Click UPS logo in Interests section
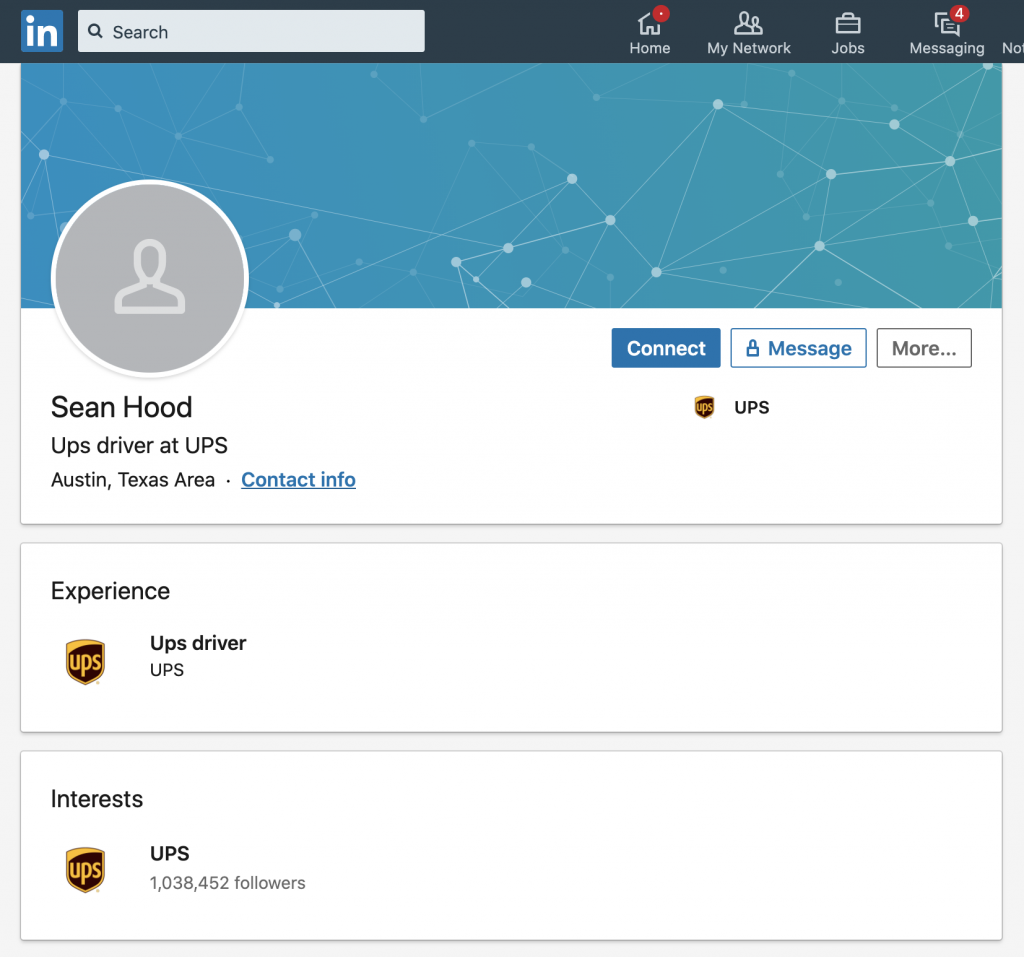 (85, 870)
